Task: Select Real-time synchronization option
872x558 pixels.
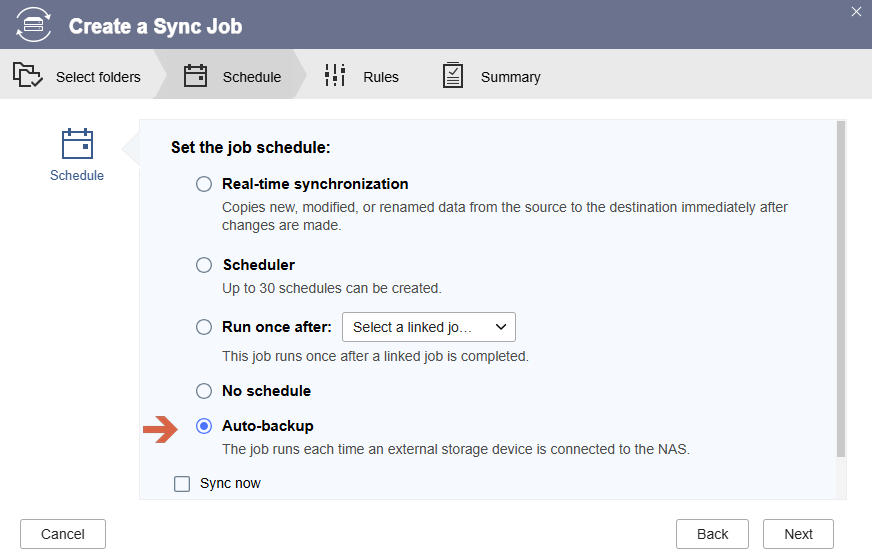Action: click(x=204, y=184)
